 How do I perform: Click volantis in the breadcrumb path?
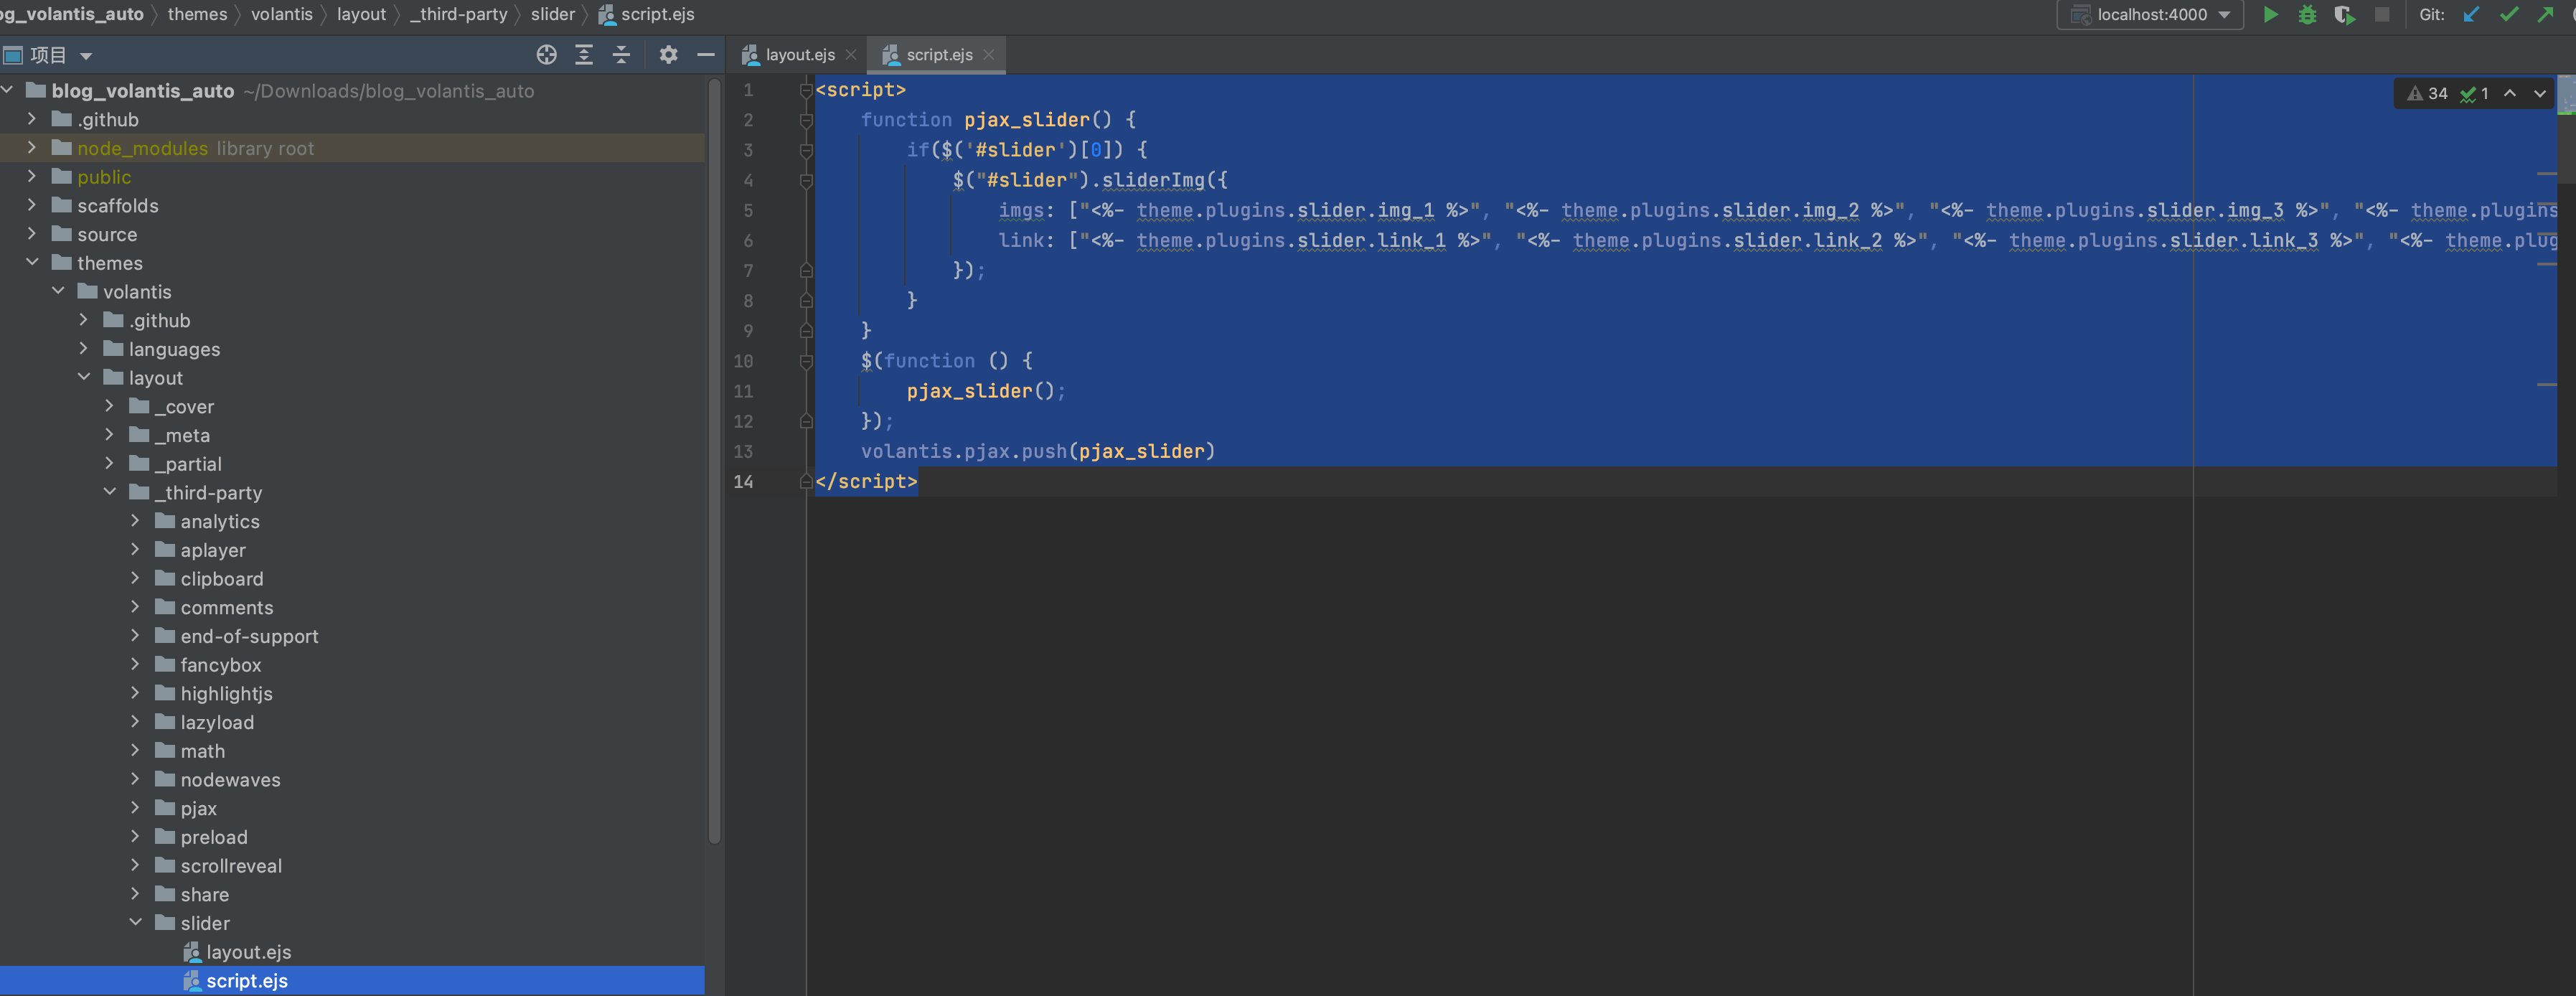point(282,14)
